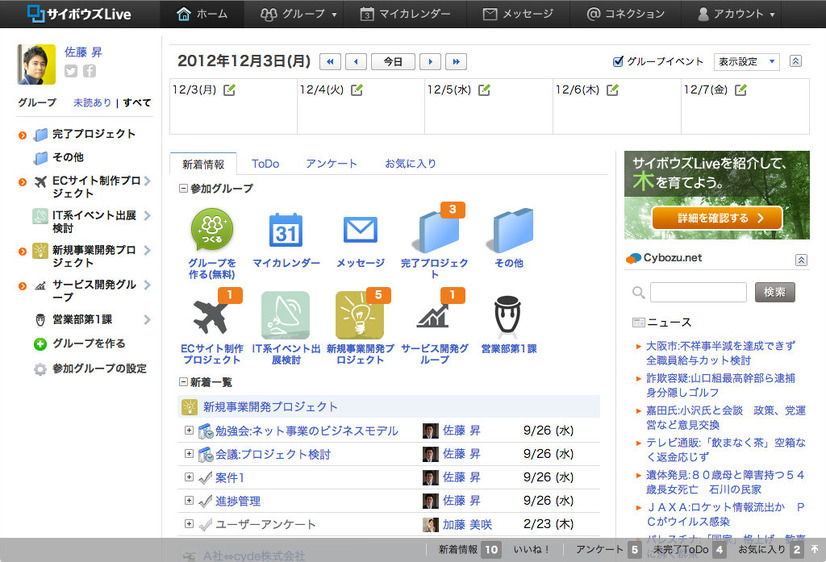Open the マイカレンダー calendar 31 icon
This screenshot has height=562, width=826.
pos(286,230)
